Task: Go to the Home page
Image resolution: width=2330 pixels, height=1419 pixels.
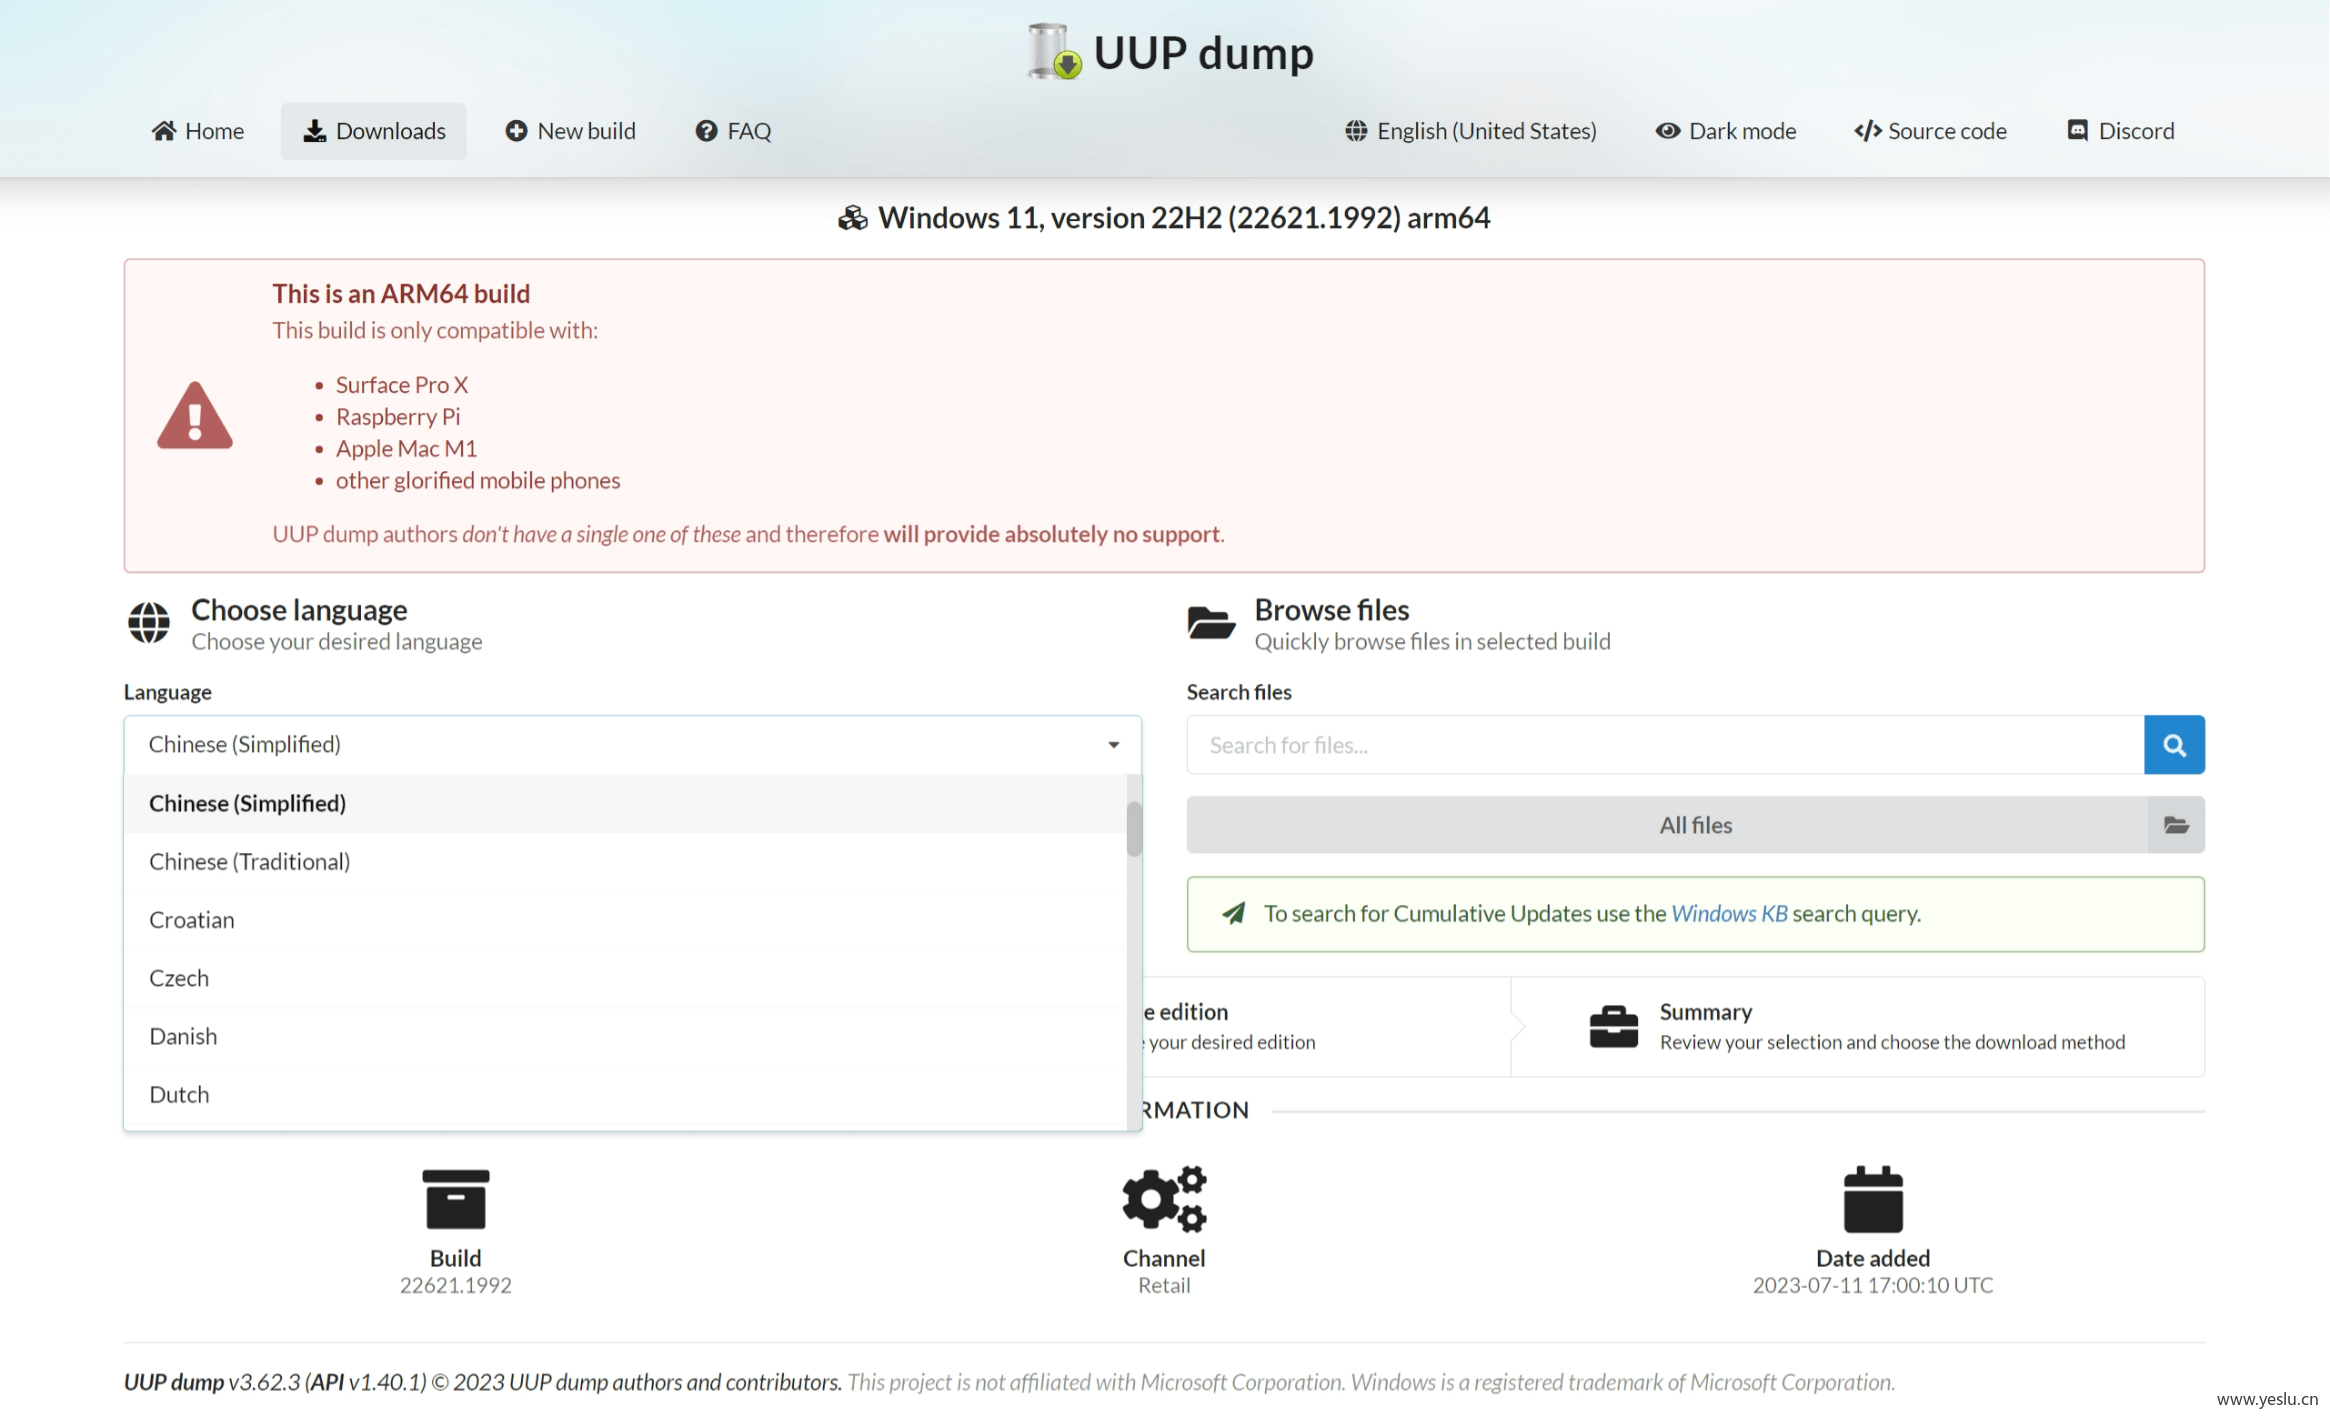Action: (x=198, y=131)
